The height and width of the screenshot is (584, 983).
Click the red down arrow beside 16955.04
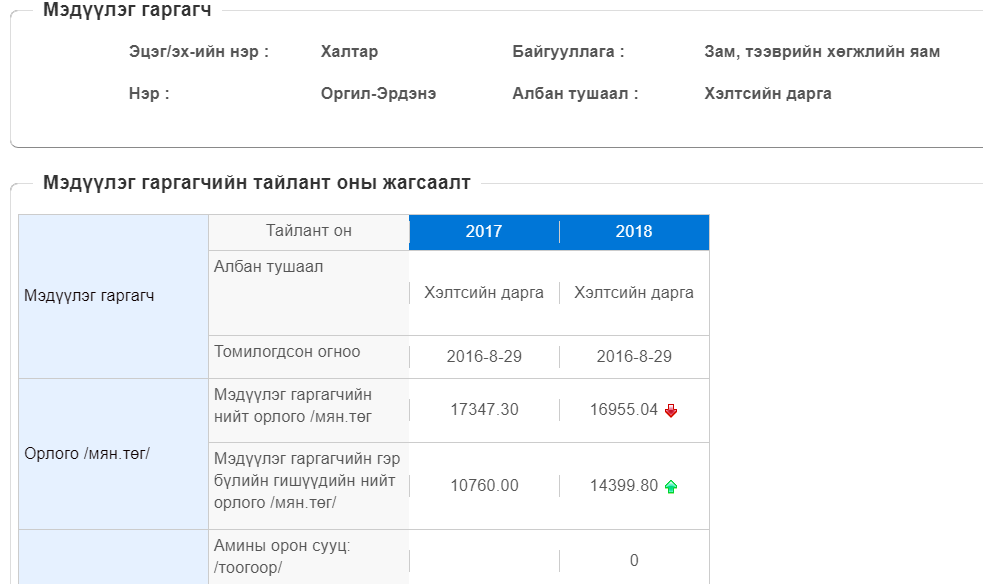[671, 411]
